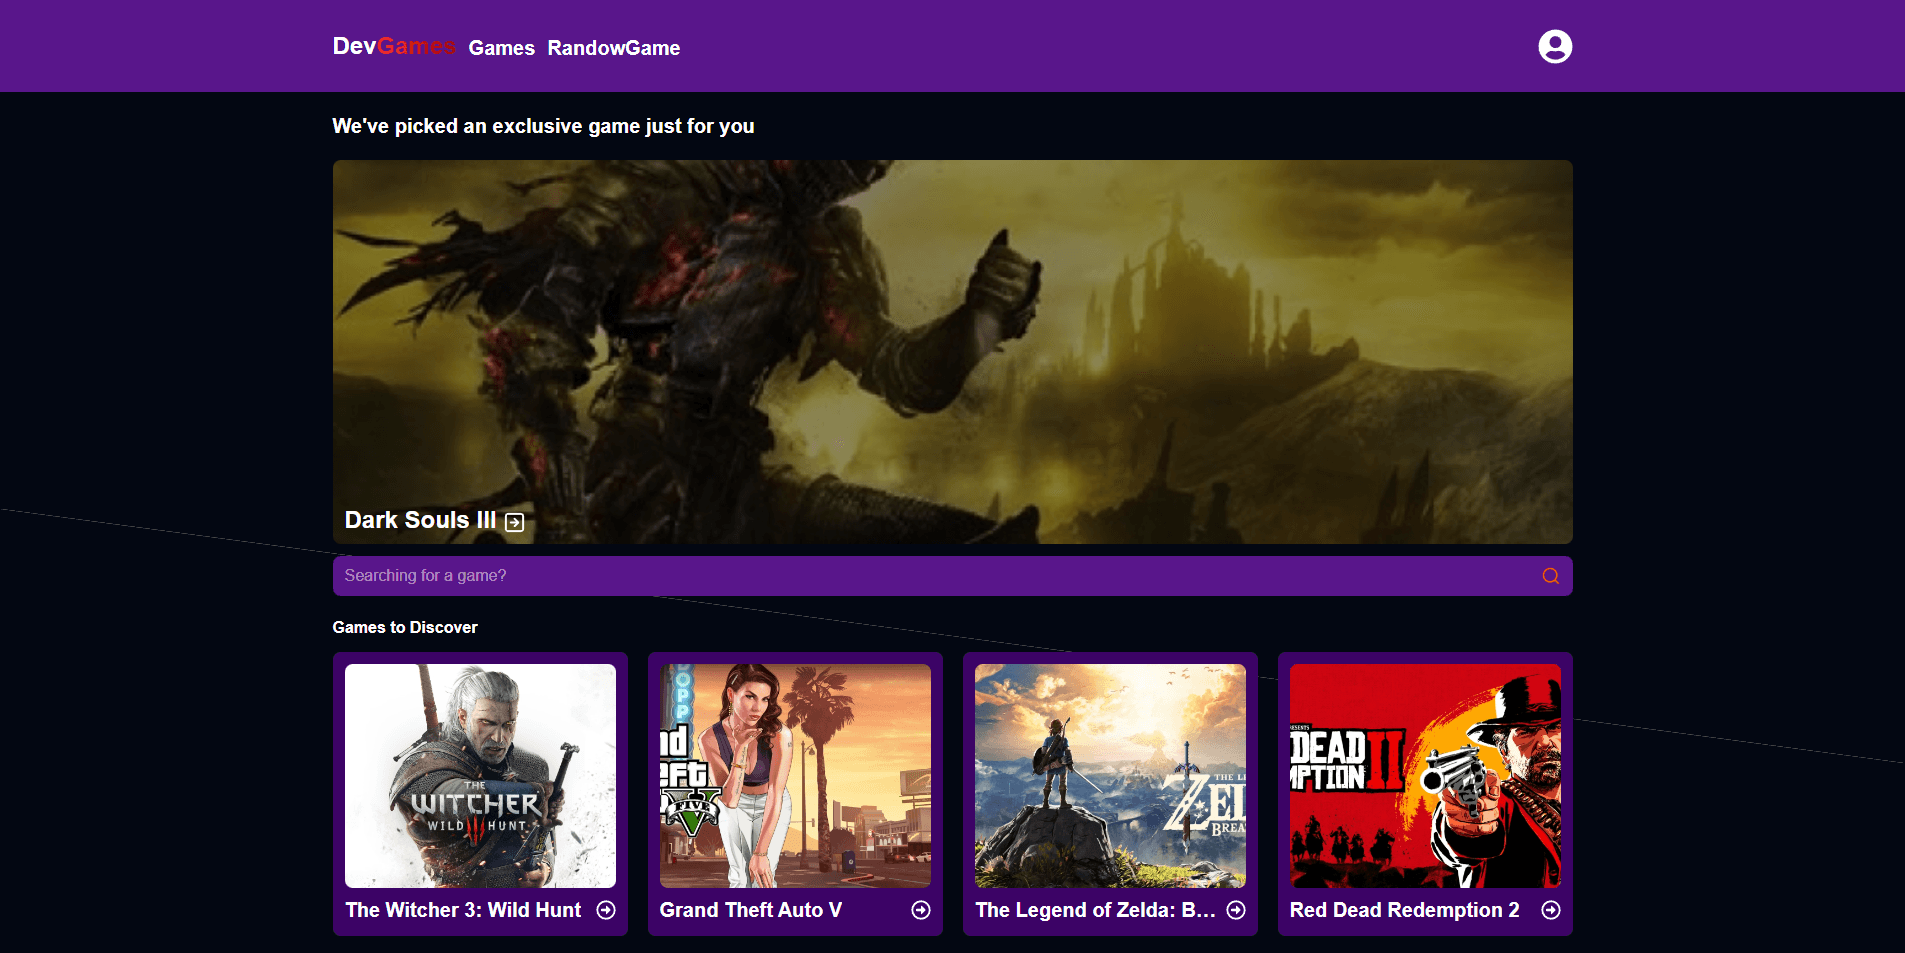Viewport: 1905px width, 953px height.
Task: Go to the DevGames home logo
Action: pos(393,46)
